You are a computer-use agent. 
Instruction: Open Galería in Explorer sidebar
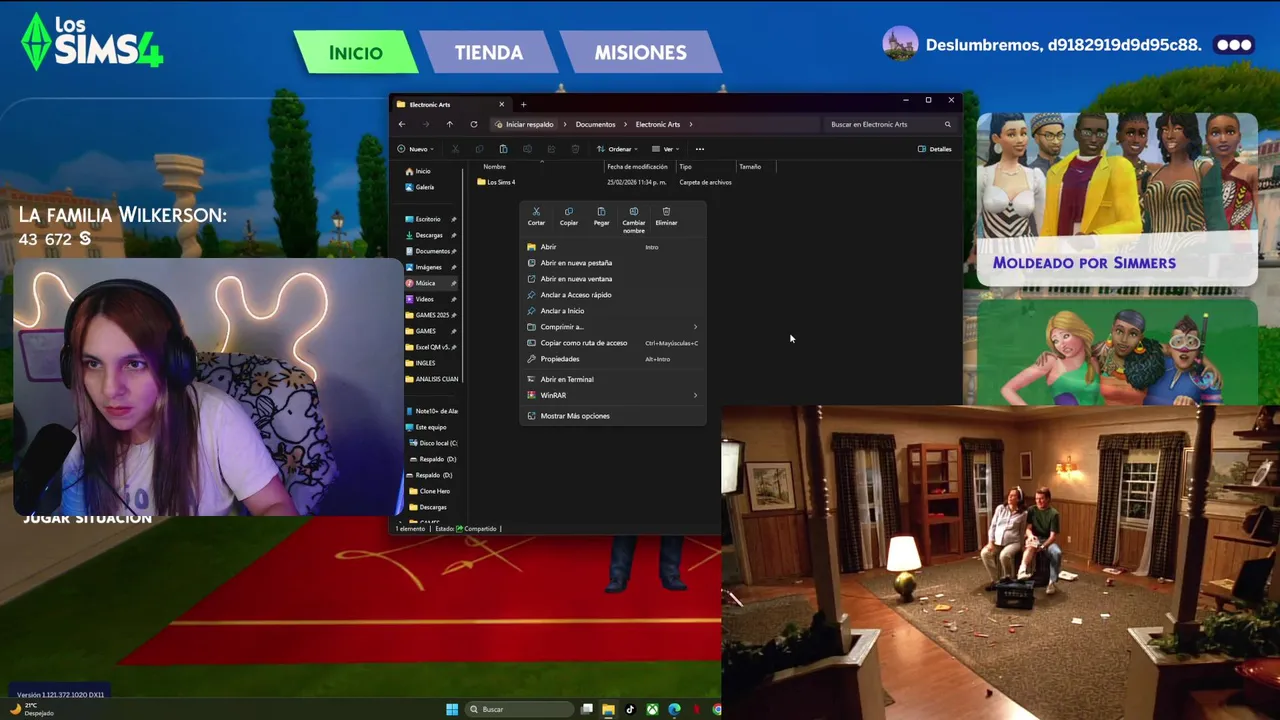[x=420, y=187]
